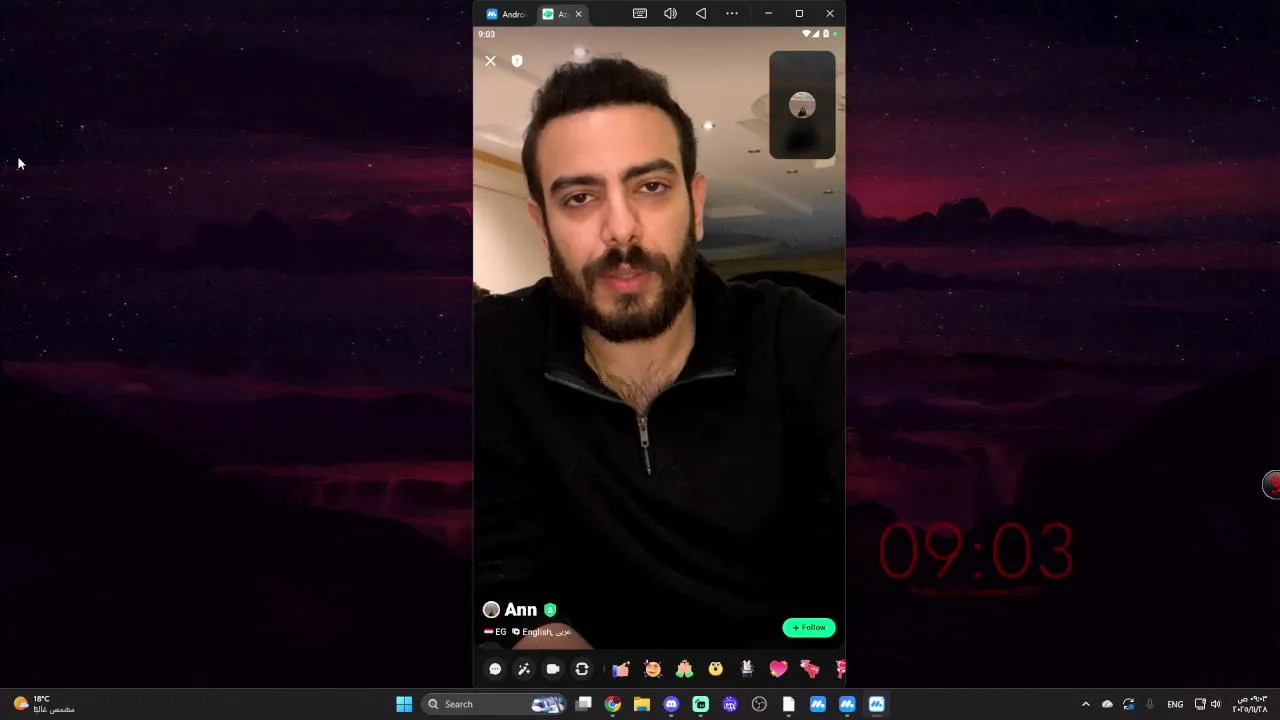
Task: Open File Explorer from the taskbar
Action: click(x=642, y=704)
